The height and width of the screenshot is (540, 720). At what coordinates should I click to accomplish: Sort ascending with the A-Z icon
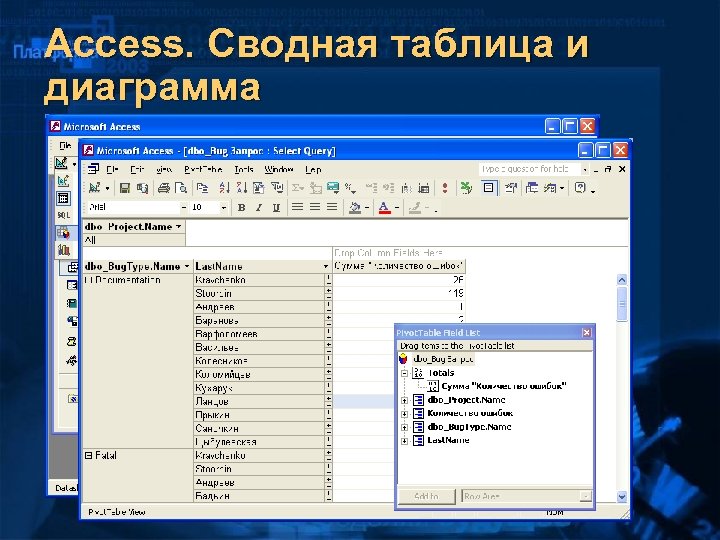pyautogui.click(x=224, y=188)
